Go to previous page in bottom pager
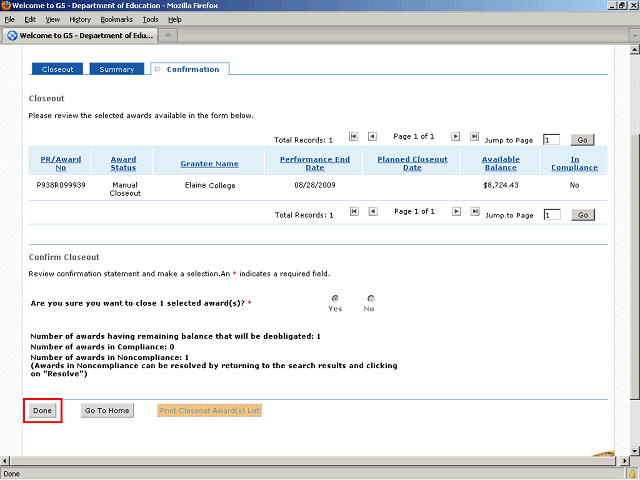640x480 pixels. pyautogui.click(x=373, y=211)
